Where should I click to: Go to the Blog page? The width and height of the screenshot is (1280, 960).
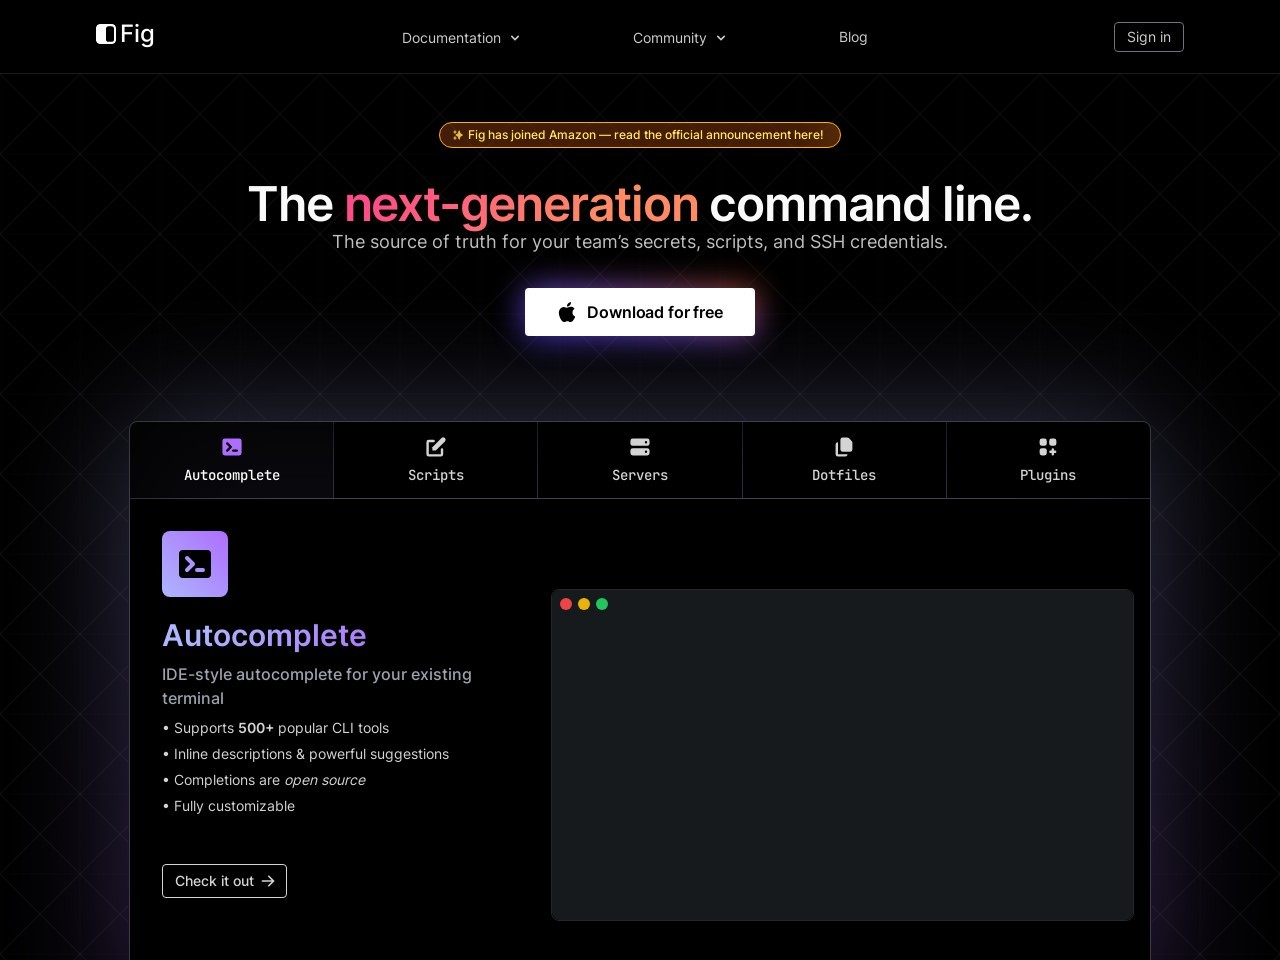coord(853,37)
